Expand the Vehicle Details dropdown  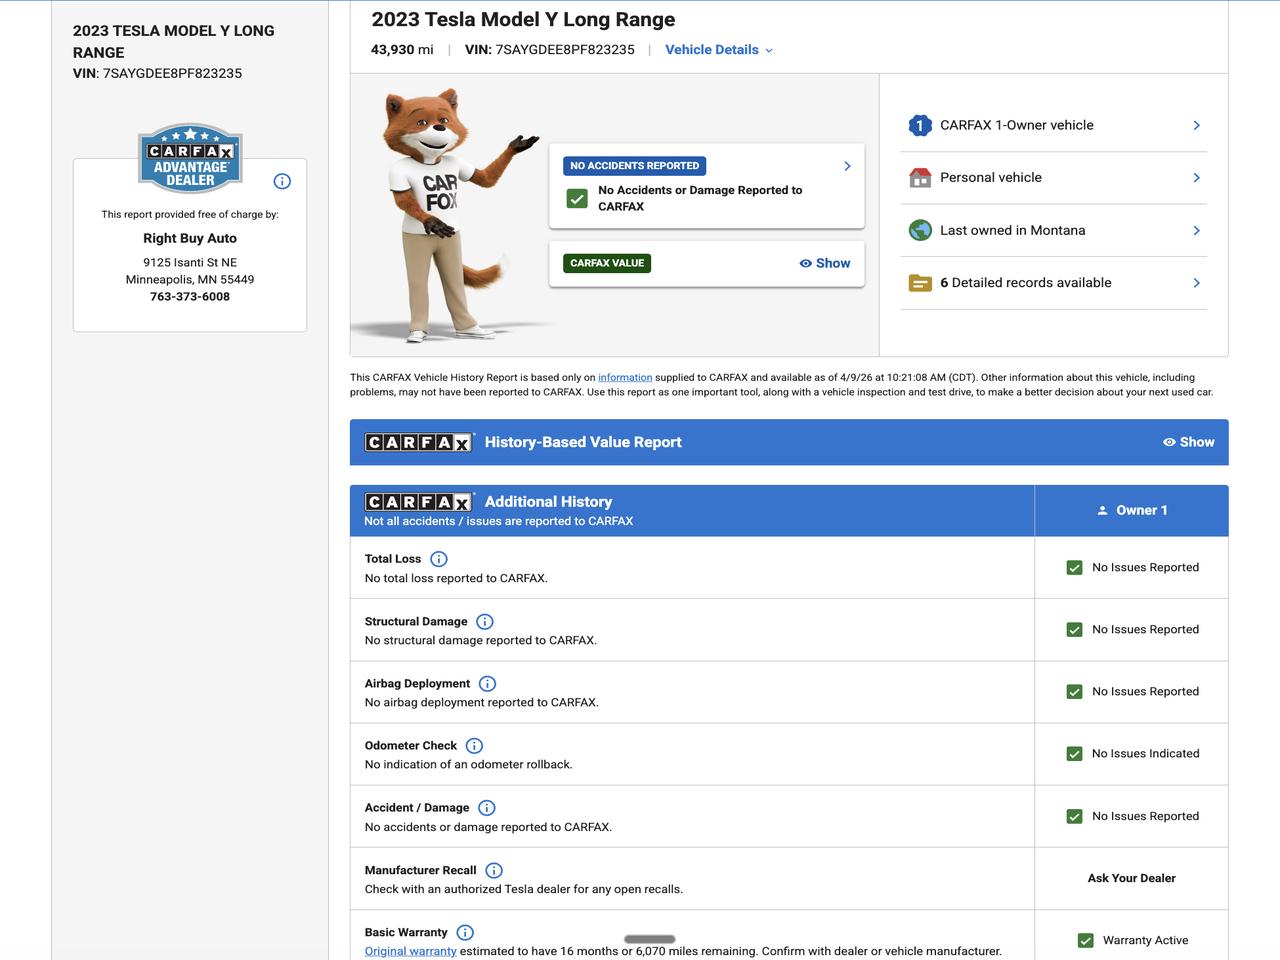click(x=718, y=50)
